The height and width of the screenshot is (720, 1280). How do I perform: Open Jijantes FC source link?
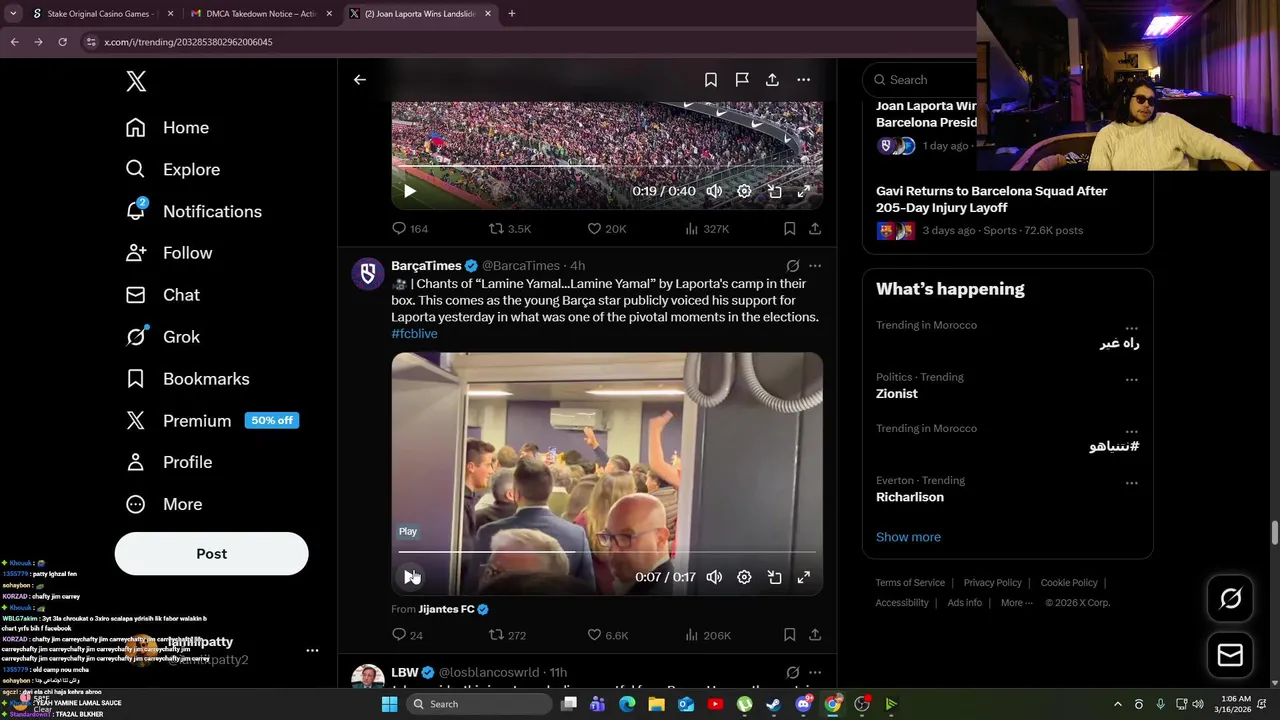[453, 609]
